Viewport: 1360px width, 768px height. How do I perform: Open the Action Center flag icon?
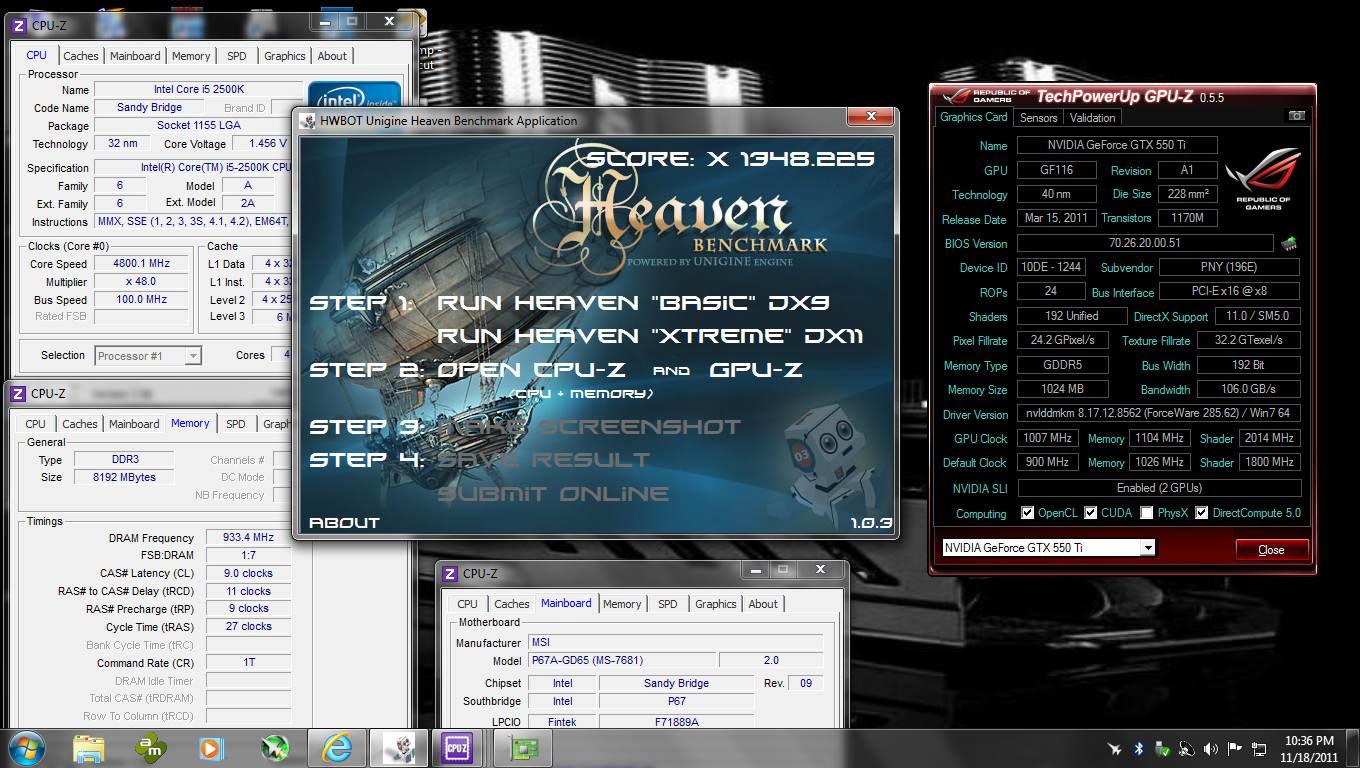click(1235, 748)
